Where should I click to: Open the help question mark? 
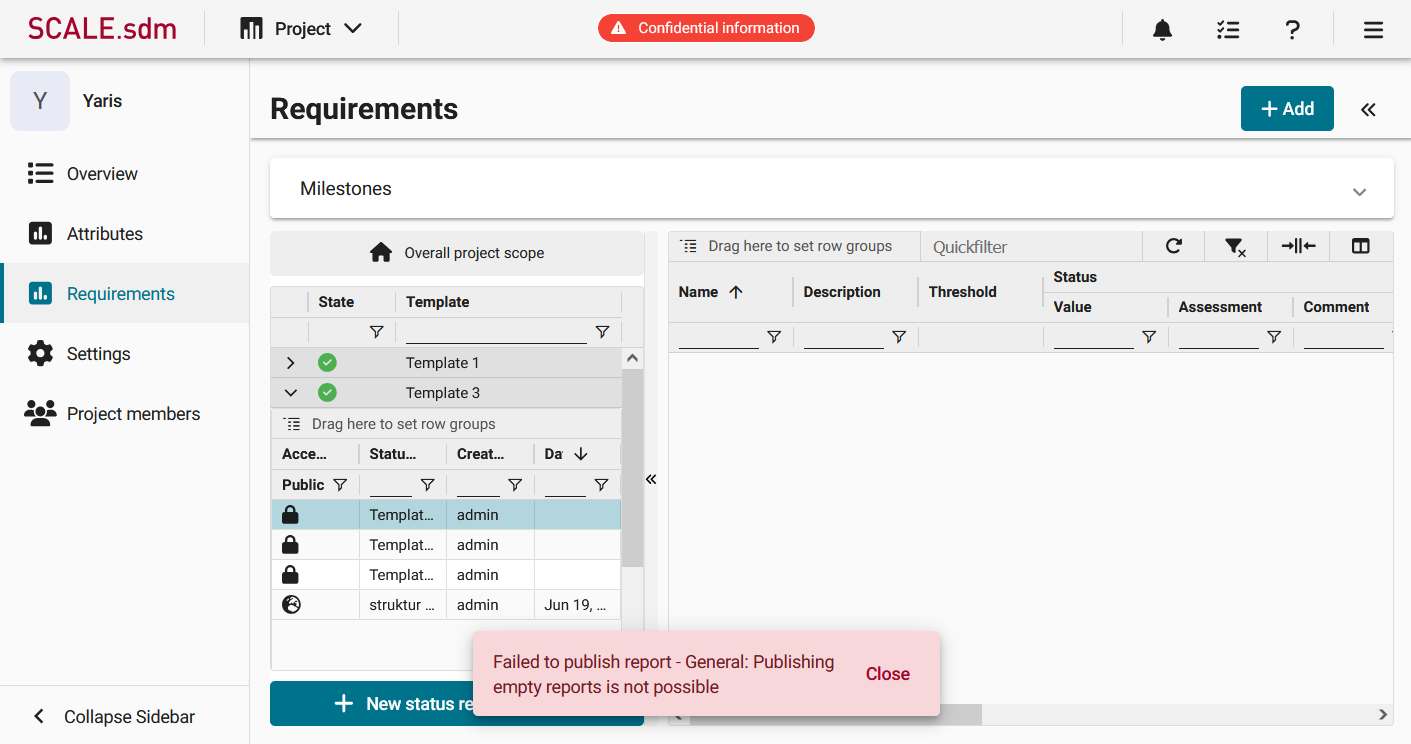coord(1293,30)
